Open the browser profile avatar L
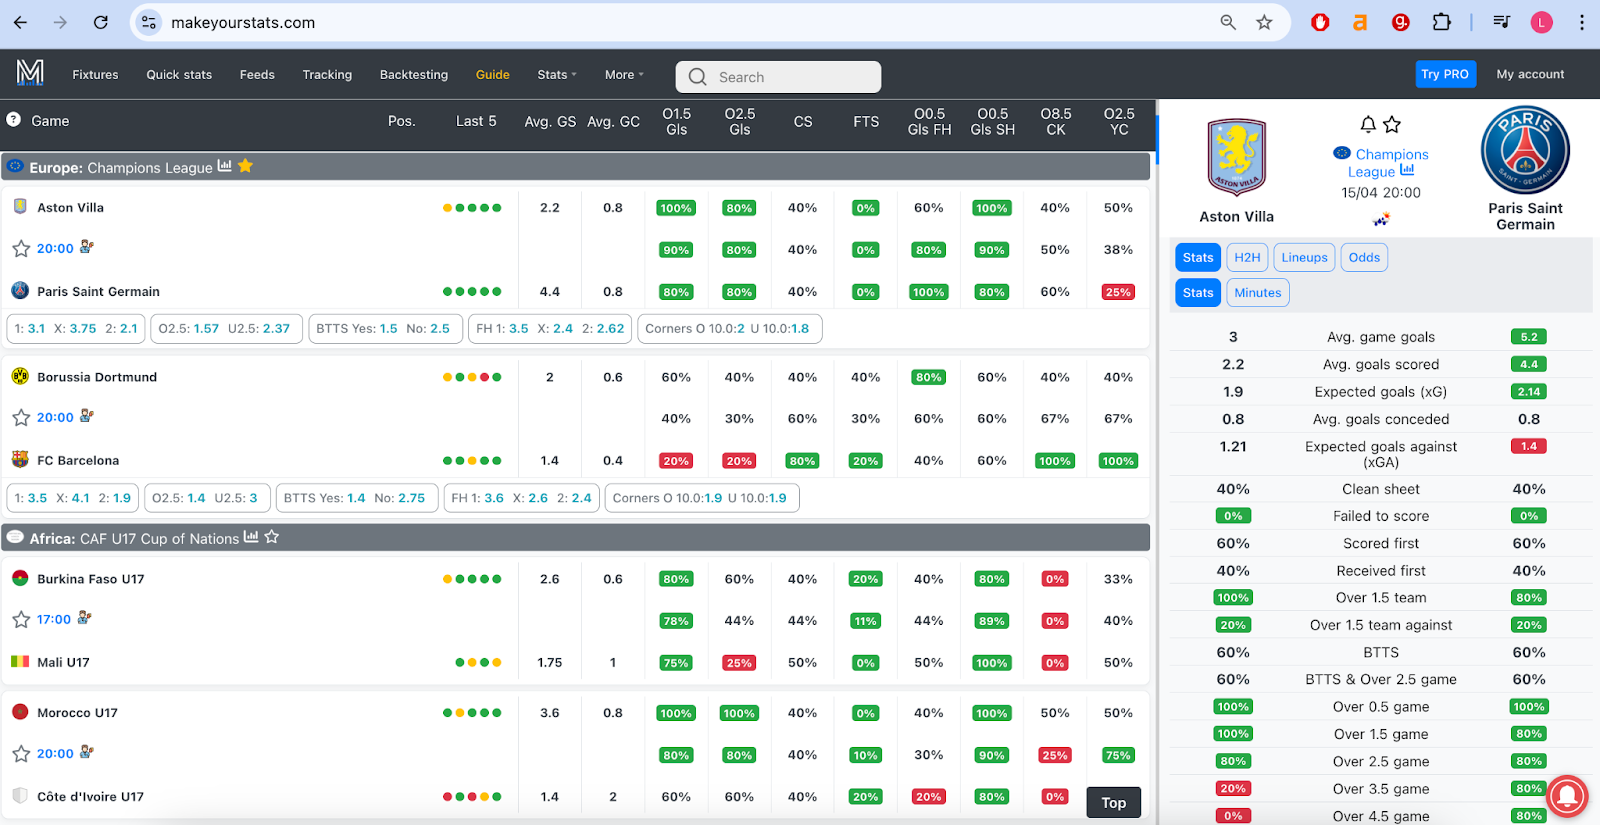This screenshot has width=1600, height=825. point(1542,22)
